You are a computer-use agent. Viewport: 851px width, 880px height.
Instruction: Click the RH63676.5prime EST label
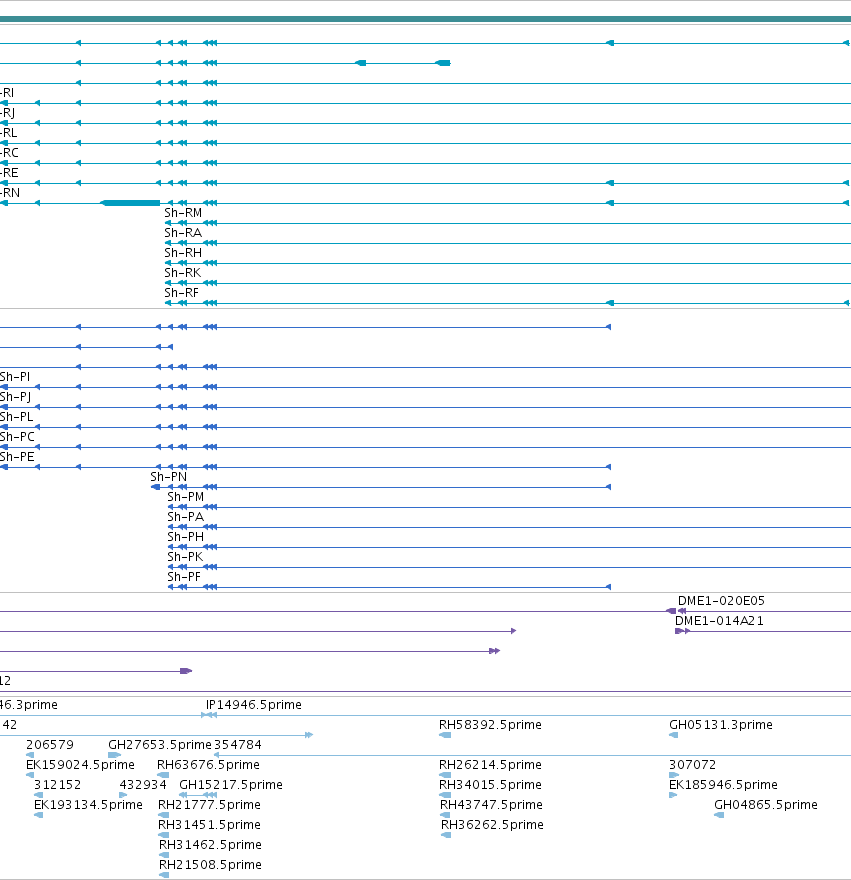pyautogui.click(x=208, y=765)
